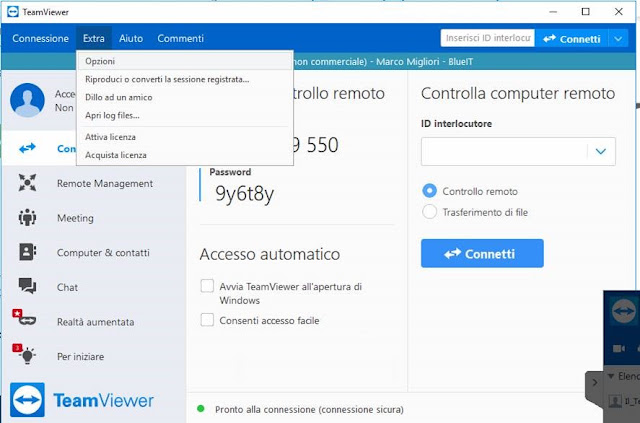Click the large blue Connetti button
Image resolution: width=640 pixels, height=423 pixels.
(482, 253)
